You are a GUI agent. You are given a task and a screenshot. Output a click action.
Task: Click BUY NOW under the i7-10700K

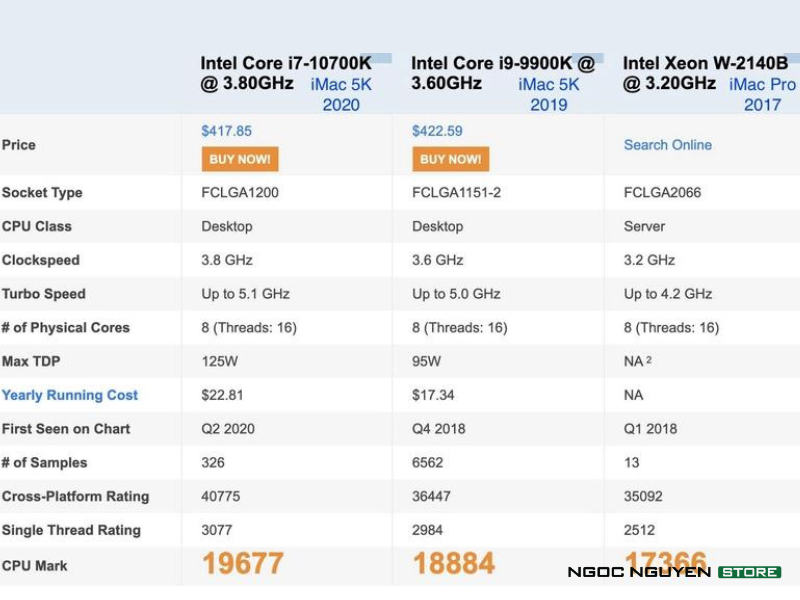[240, 159]
